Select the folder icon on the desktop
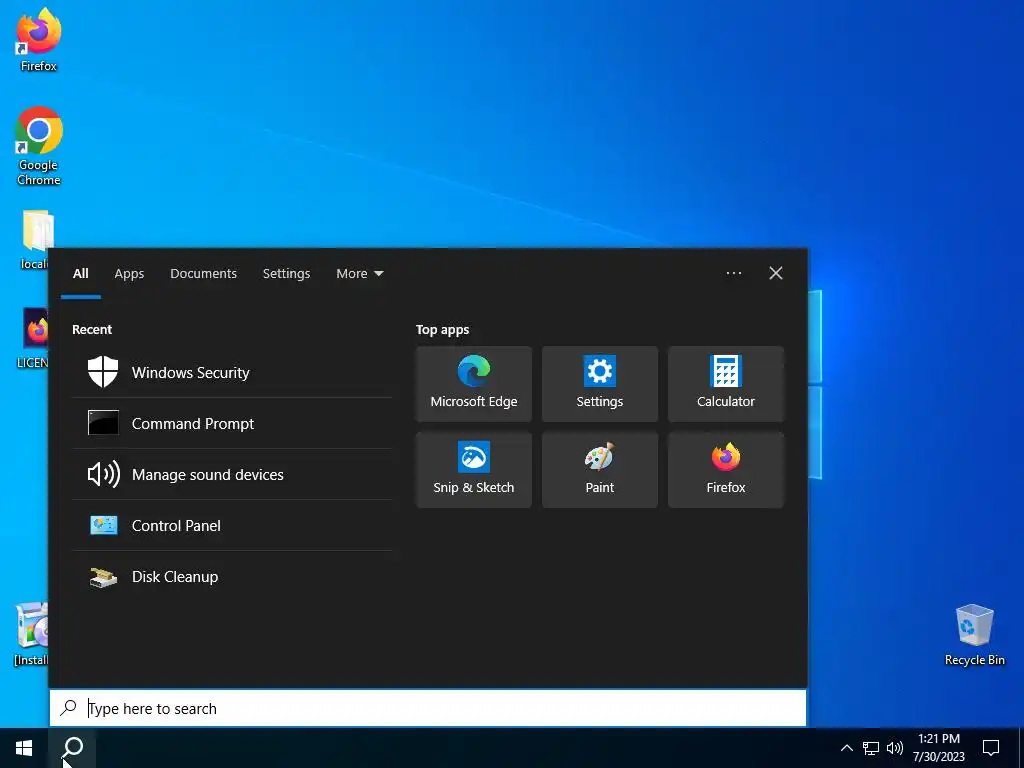The height and width of the screenshot is (768, 1024). [x=35, y=240]
